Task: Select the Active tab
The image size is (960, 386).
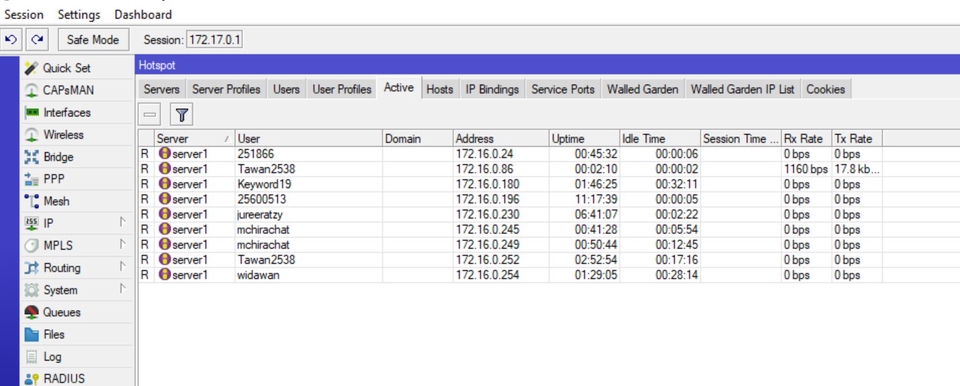Action: 399,88
